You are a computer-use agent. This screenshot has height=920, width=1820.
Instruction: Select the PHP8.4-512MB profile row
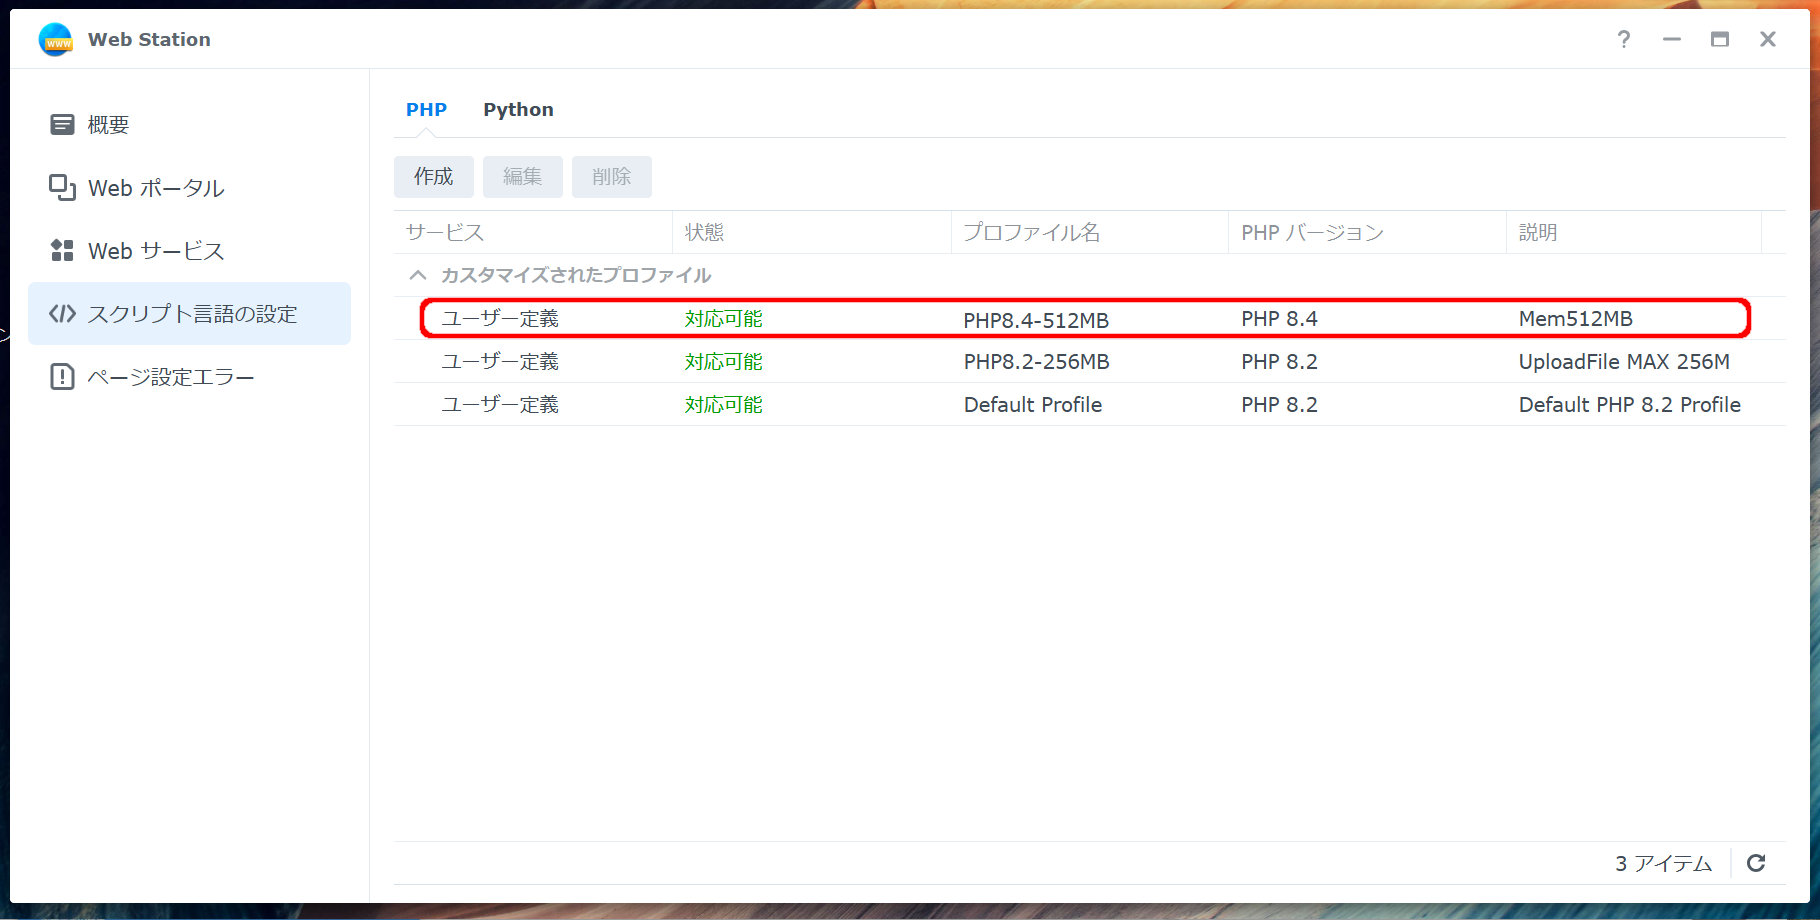pos(1035,320)
